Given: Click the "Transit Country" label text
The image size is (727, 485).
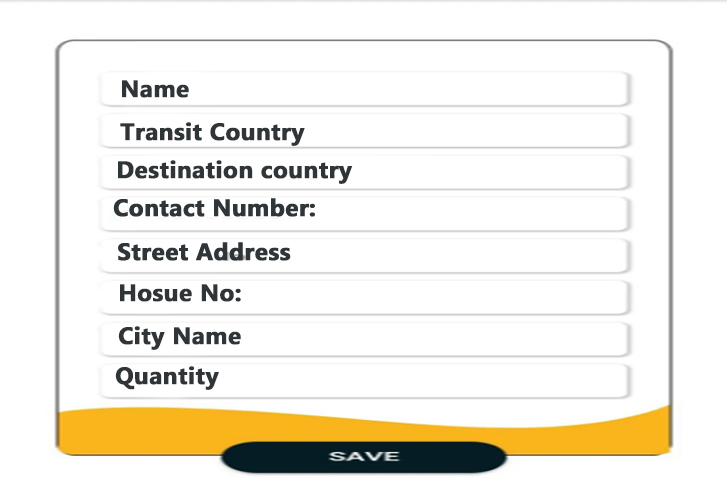Looking at the screenshot, I should point(212,132).
